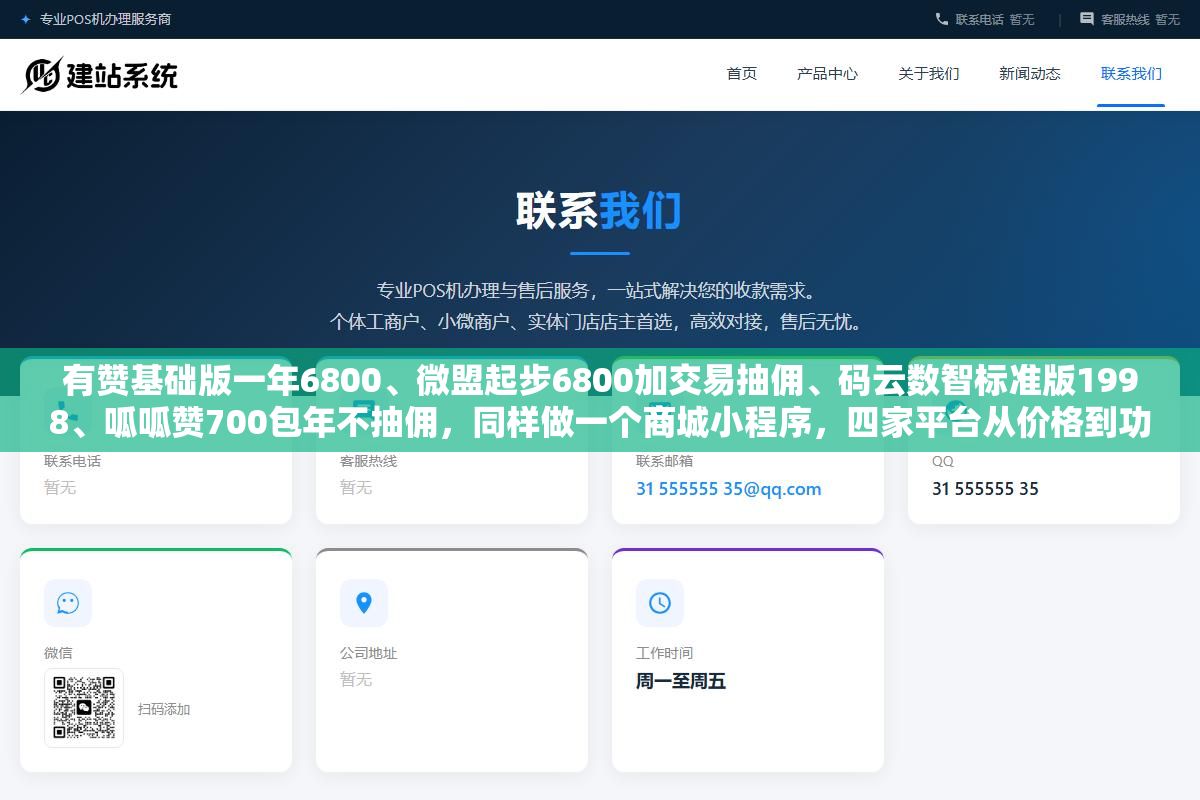Click the WeChat smiley icon
1200x800 pixels.
coord(68,603)
